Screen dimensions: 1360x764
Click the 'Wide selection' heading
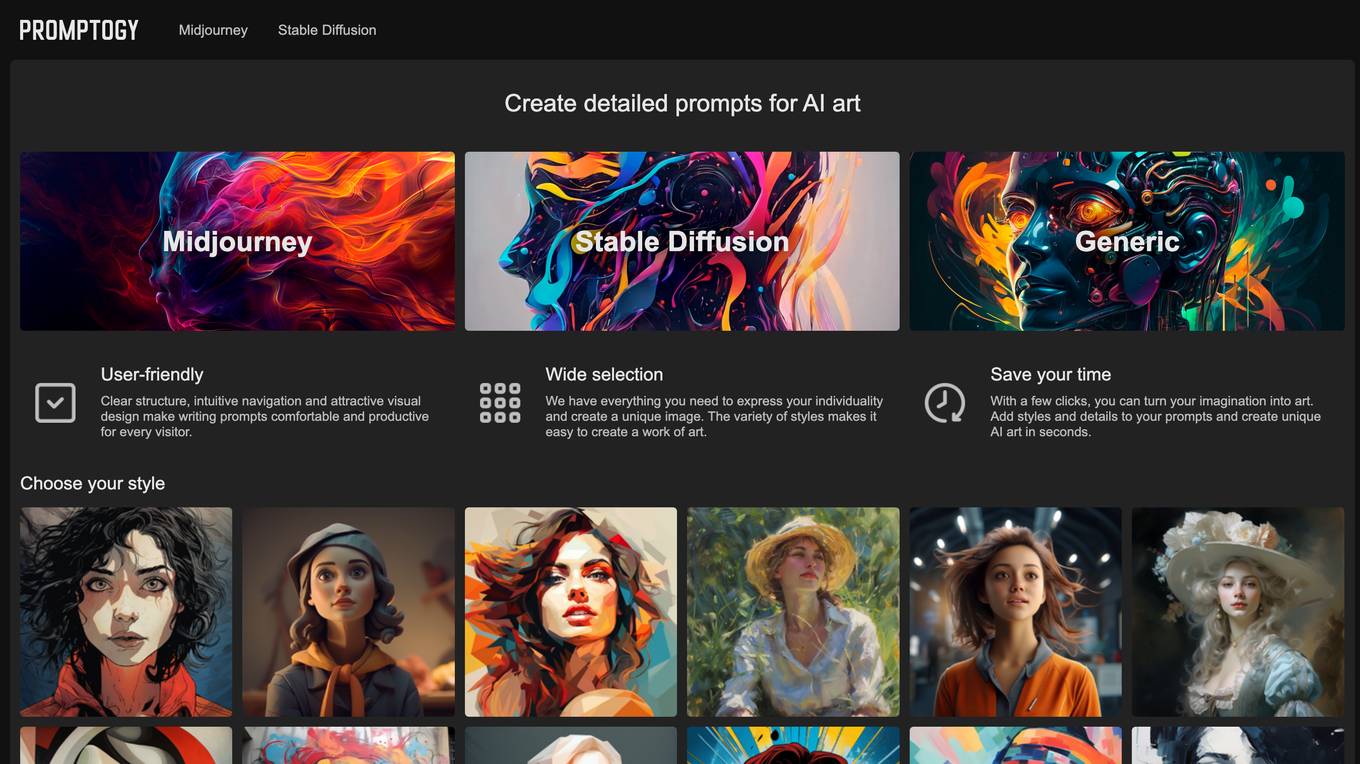pos(604,374)
